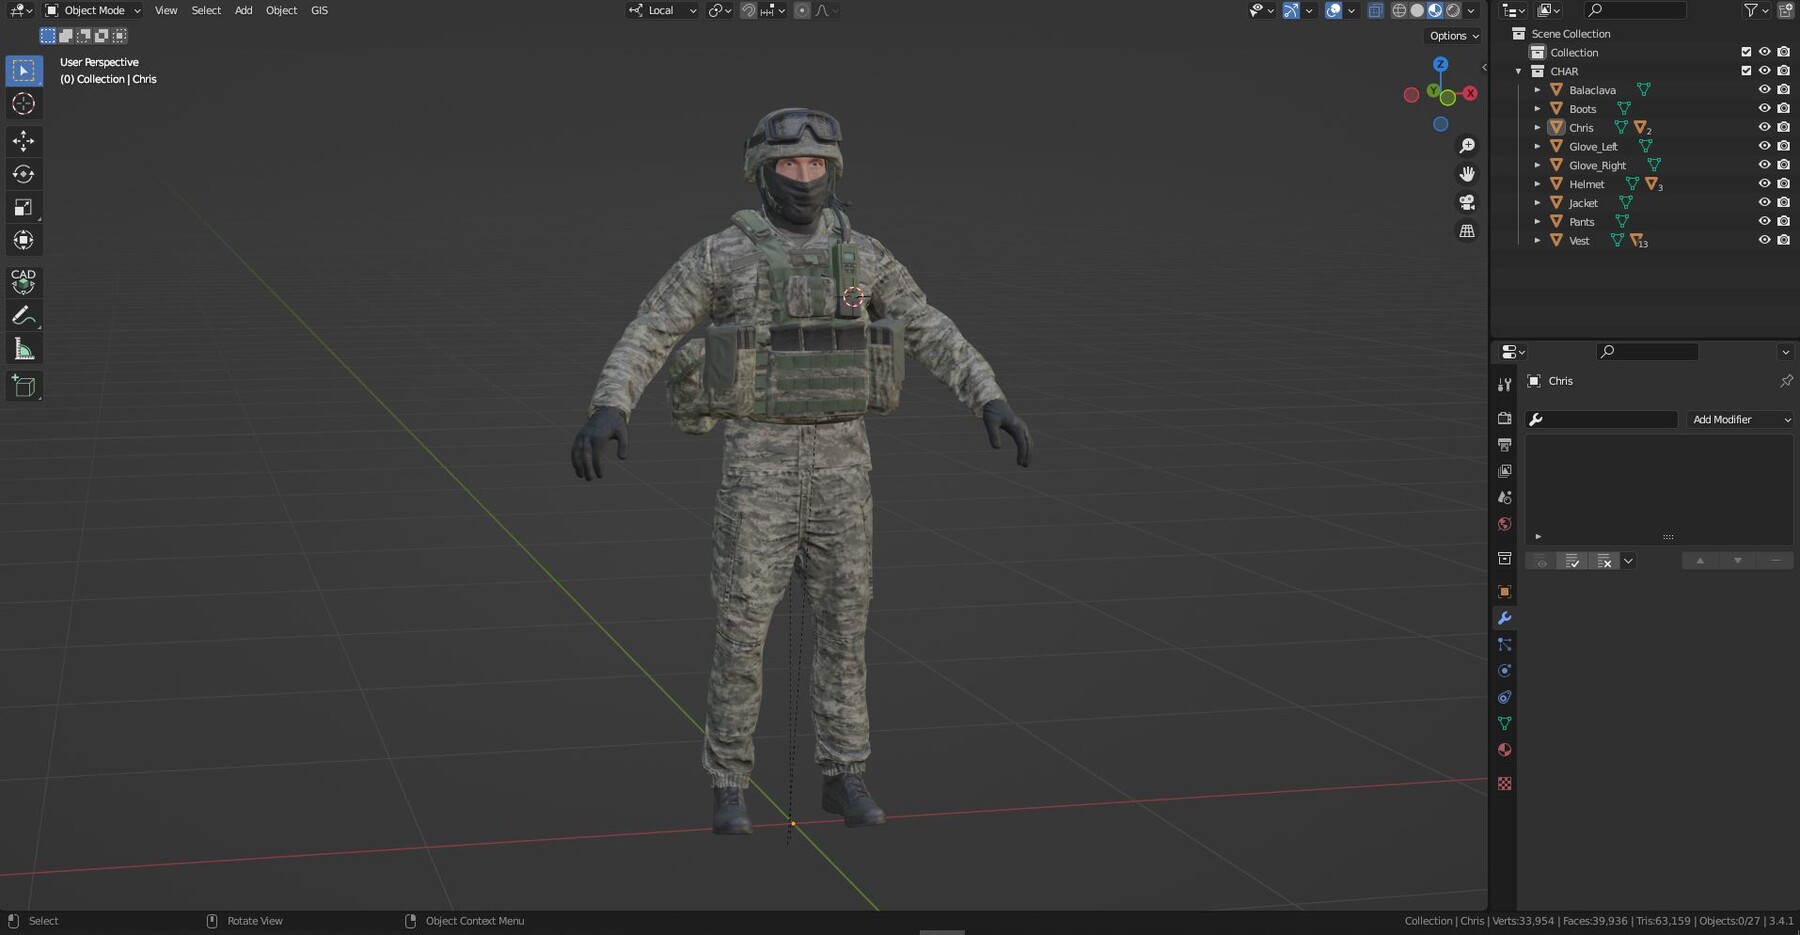Screen dimensions: 1800x935
Task: Open the GIS menu
Action: 318,10
